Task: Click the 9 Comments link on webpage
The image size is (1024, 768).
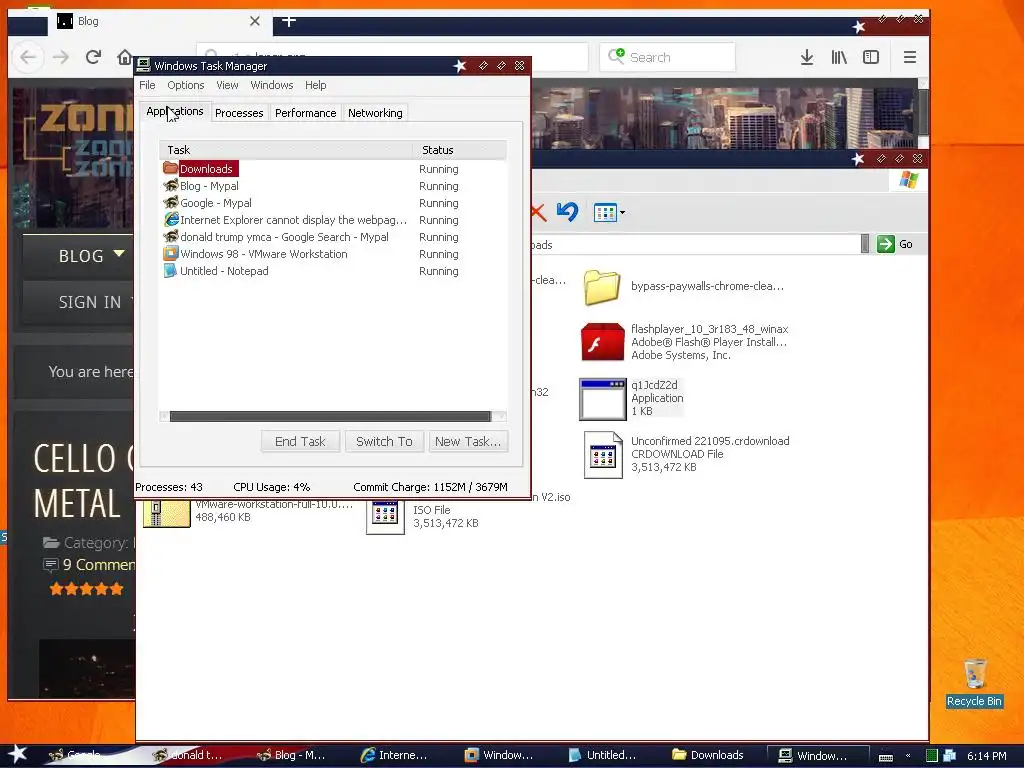Action: tap(99, 564)
